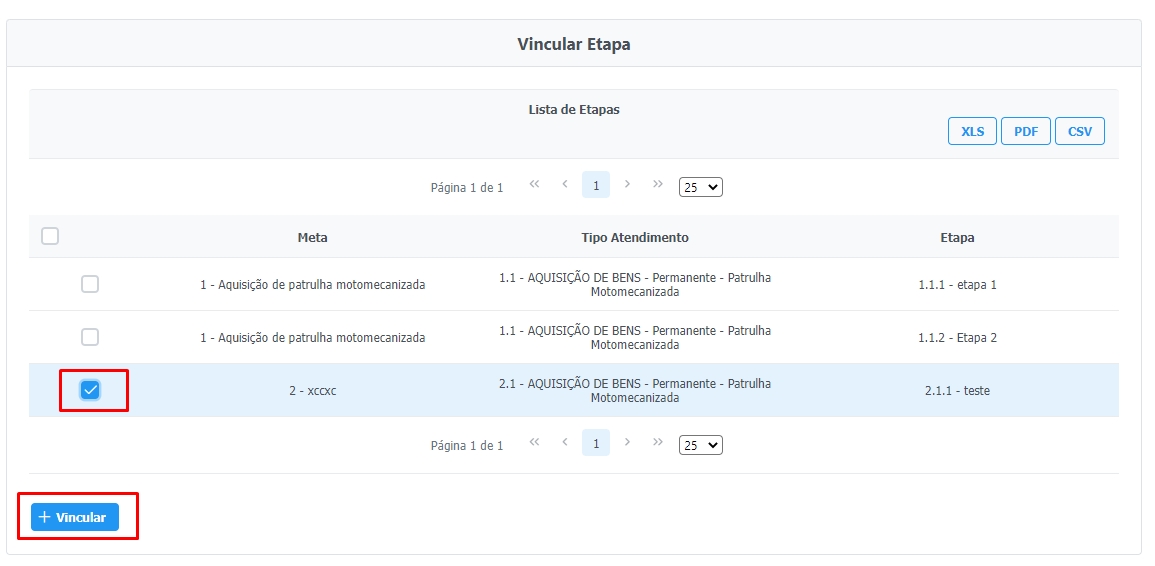Go to last page in top paginator
This screenshot has width=1155, height=566.
tap(658, 185)
